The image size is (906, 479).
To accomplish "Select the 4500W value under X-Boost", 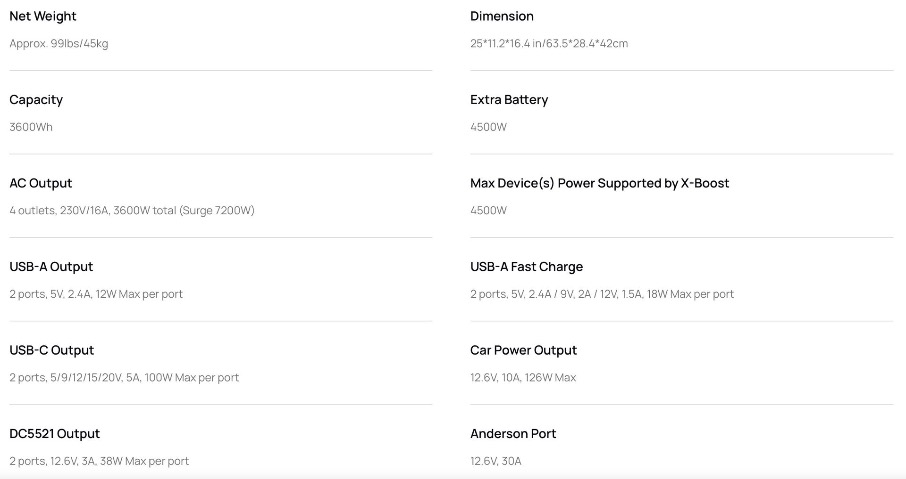I will point(488,210).
